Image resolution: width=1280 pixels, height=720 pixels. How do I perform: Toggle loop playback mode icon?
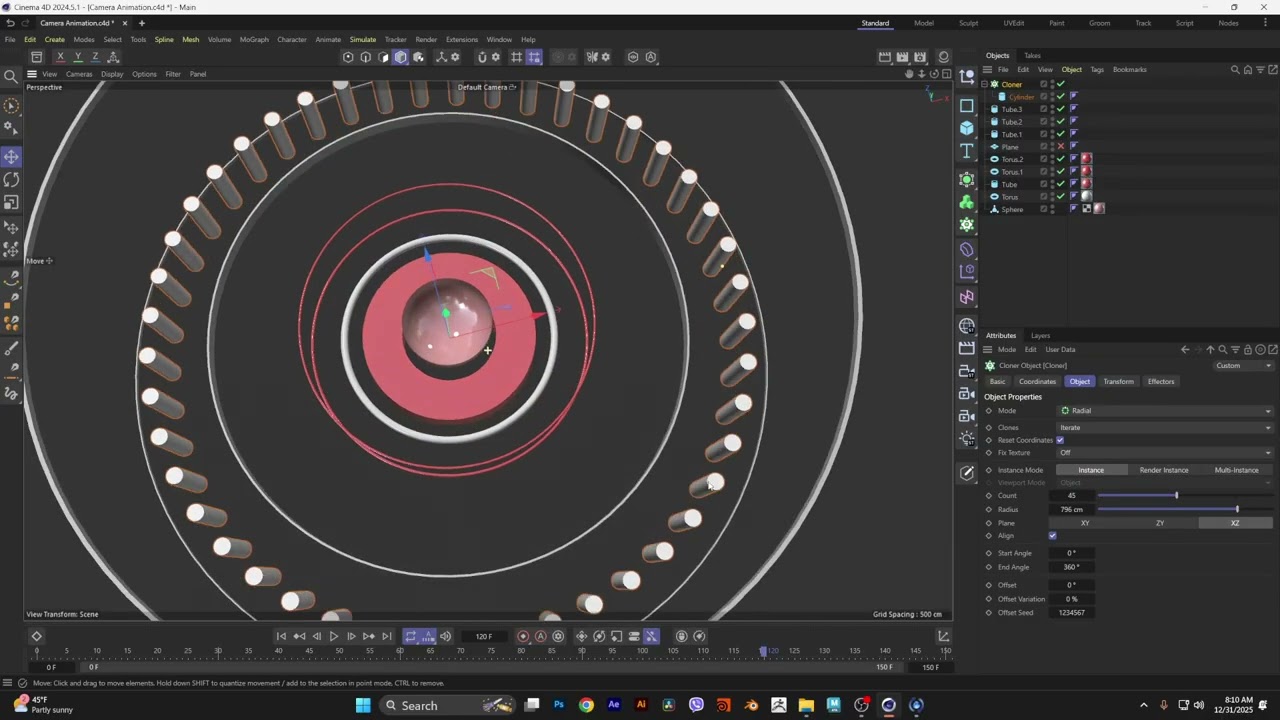pyautogui.click(x=410, y=636)
